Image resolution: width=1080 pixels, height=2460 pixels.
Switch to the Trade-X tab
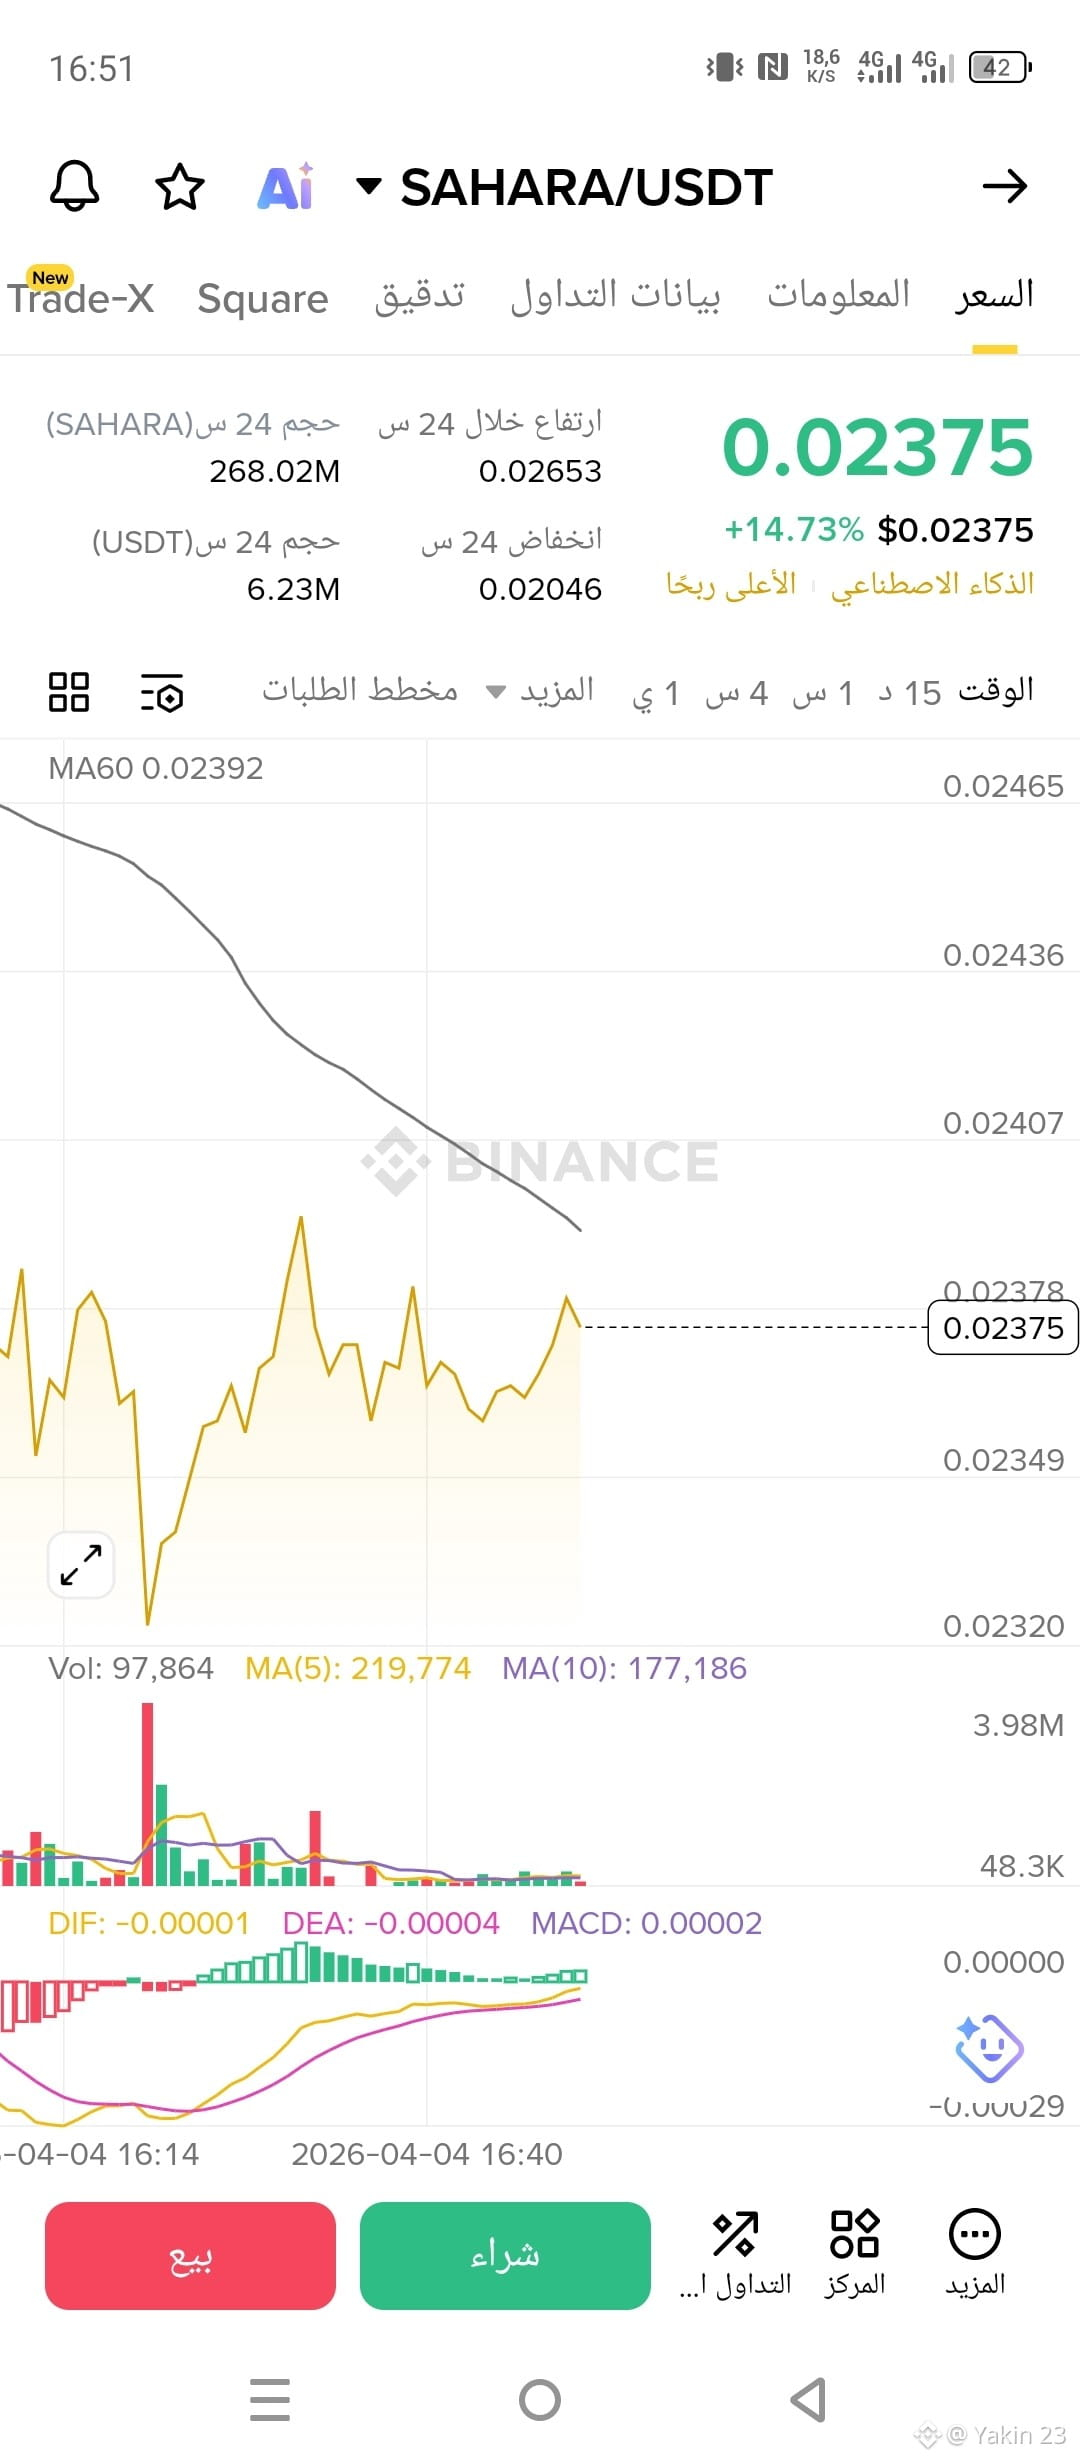click(x=80, y=297)
